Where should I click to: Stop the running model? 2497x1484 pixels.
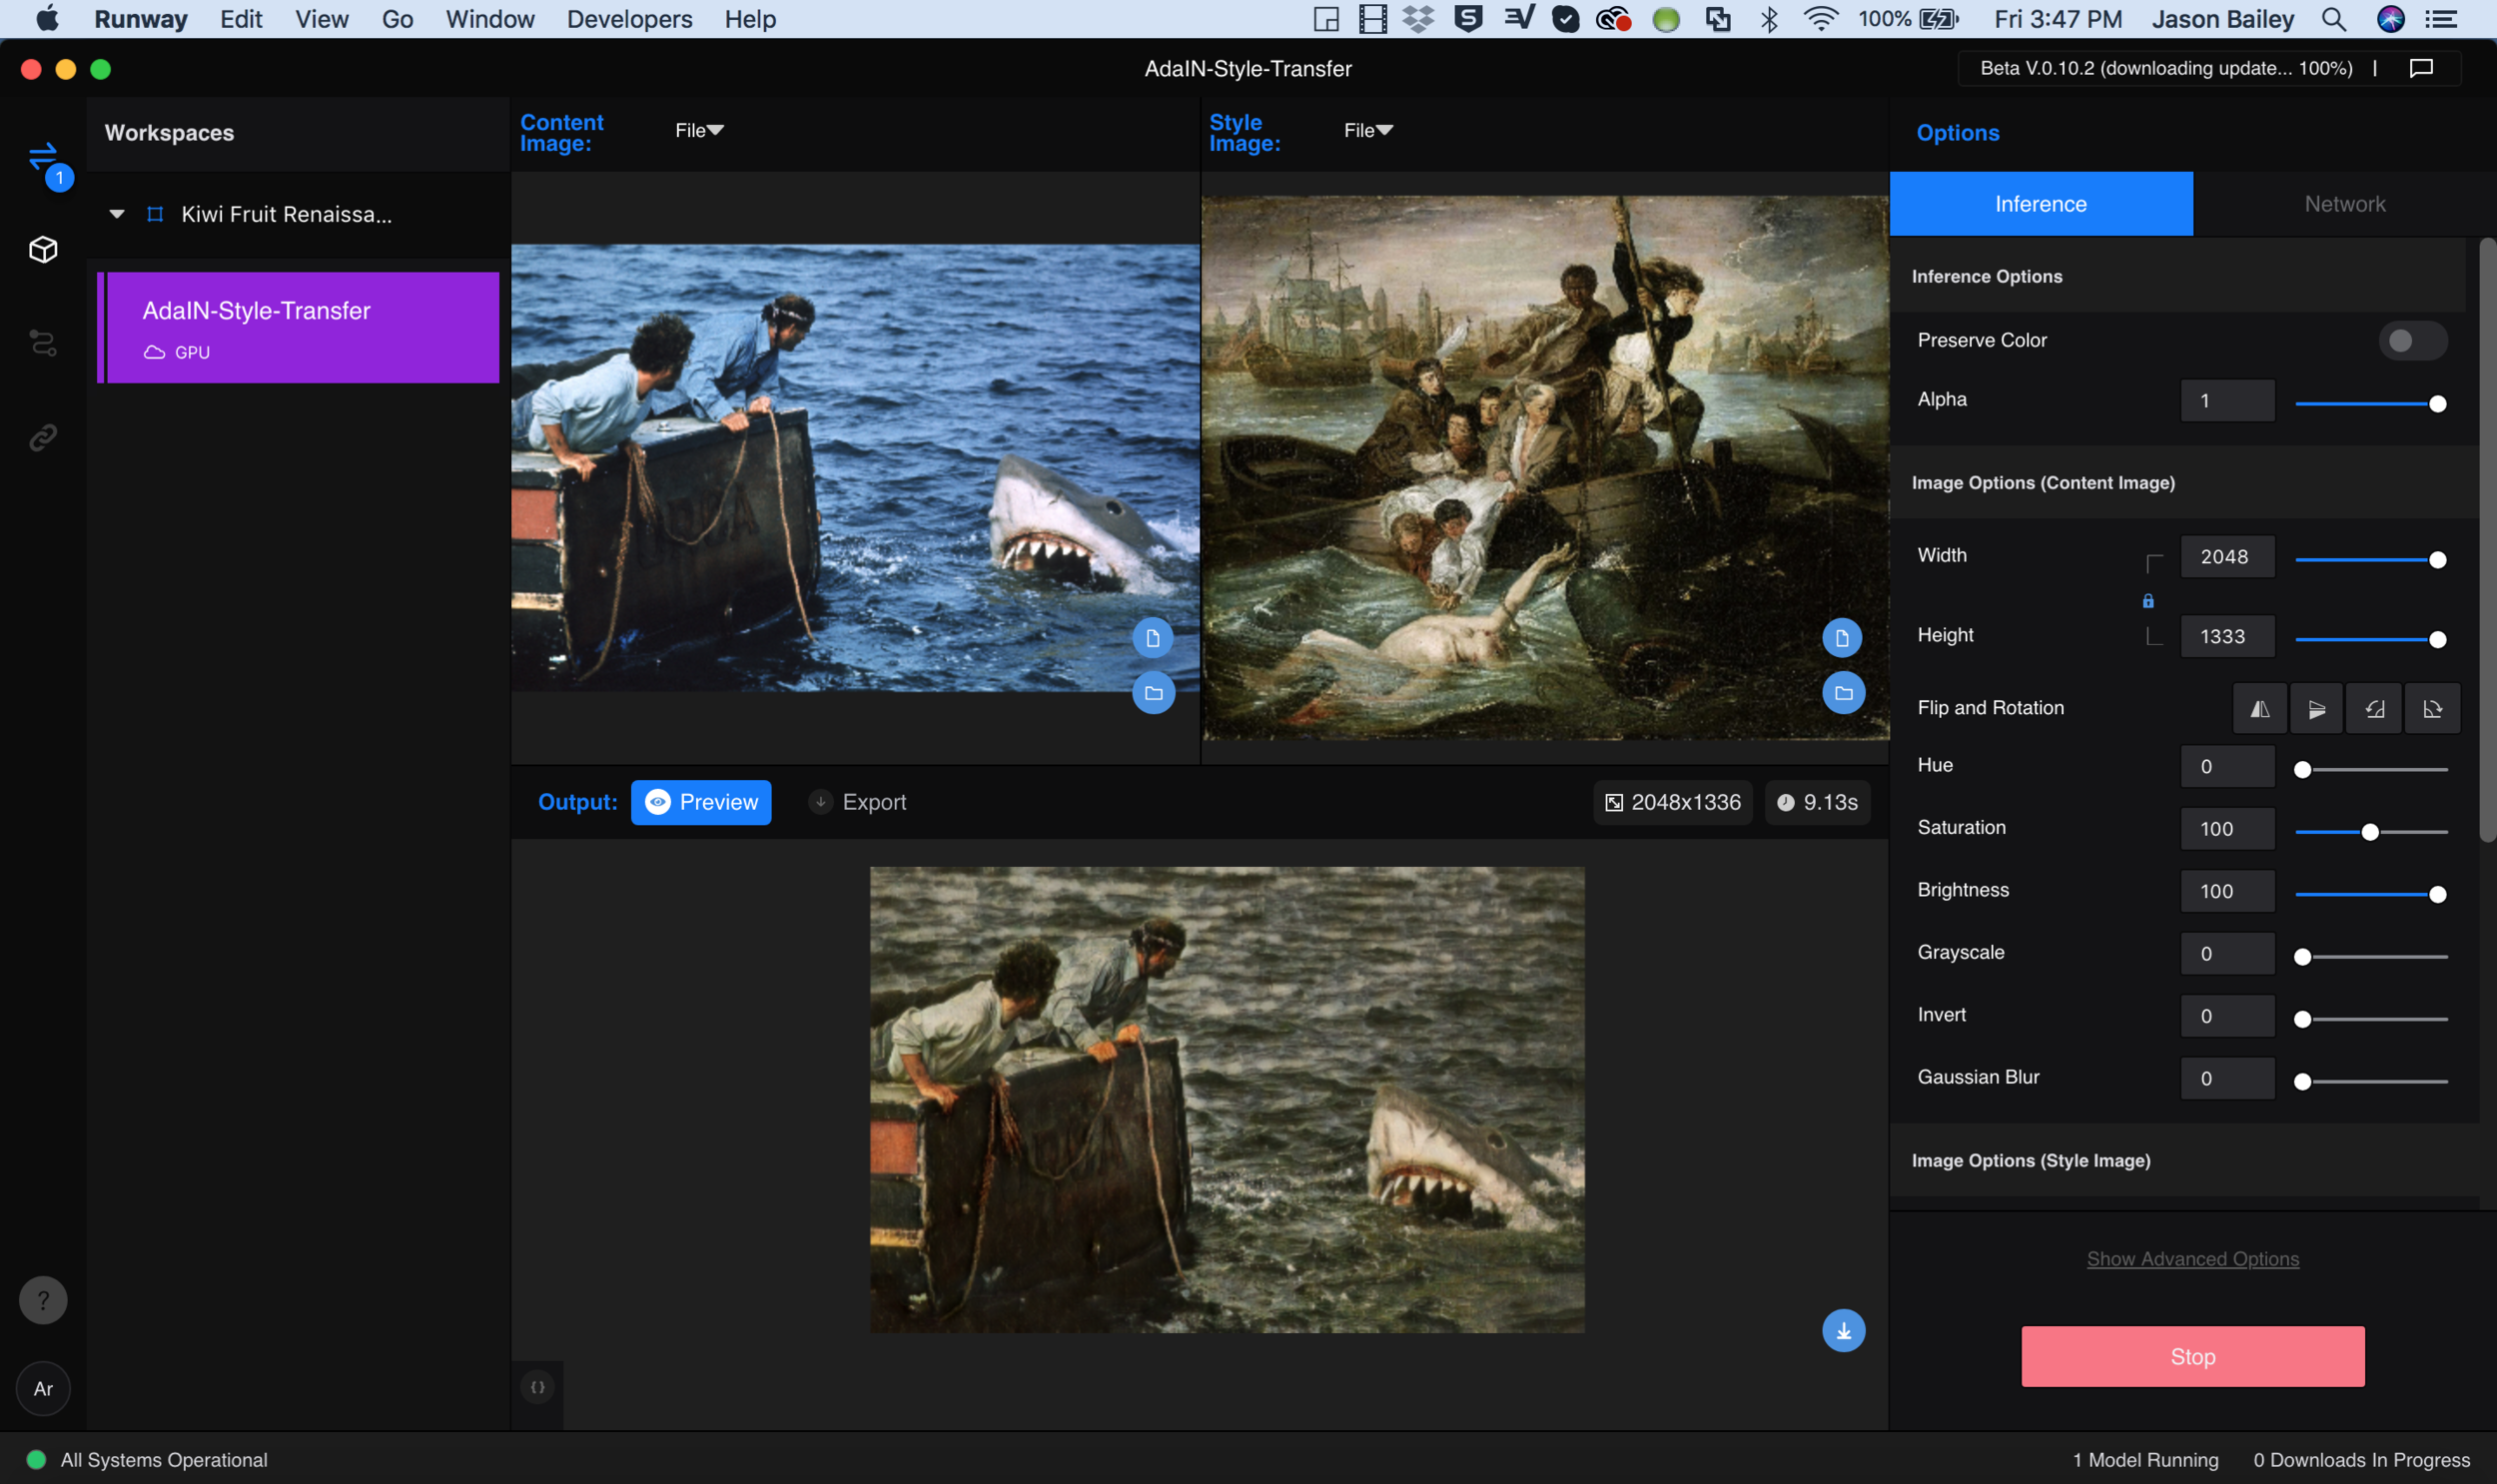pyautogui.click(x=2193, y=1356)
